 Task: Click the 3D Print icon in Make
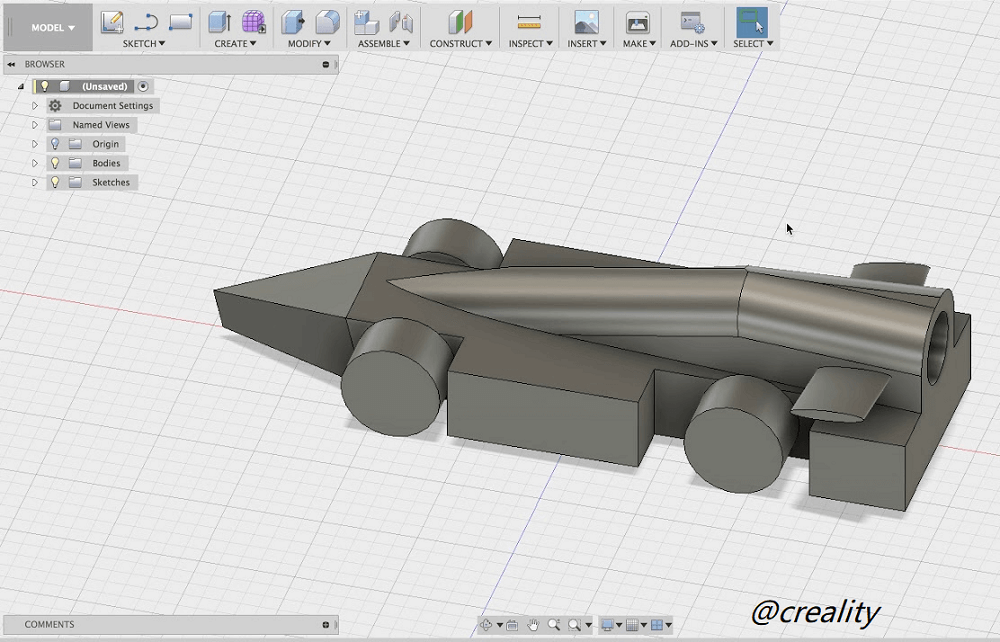pos(637,21)
